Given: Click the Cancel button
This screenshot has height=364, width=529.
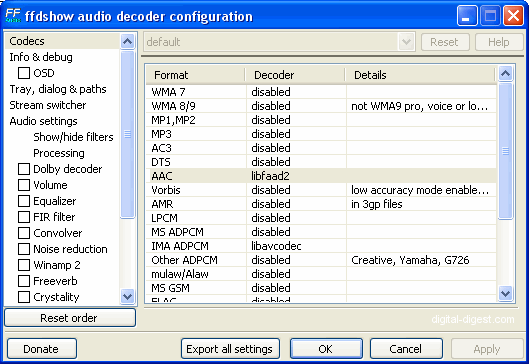Looking at the screenshot, I should [x=406, y=349].
